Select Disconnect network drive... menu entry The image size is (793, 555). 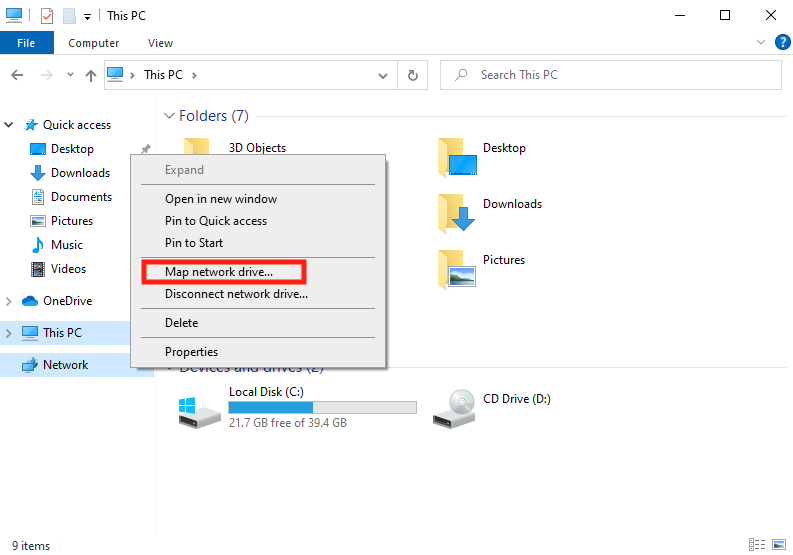click(x=236, y=294)
